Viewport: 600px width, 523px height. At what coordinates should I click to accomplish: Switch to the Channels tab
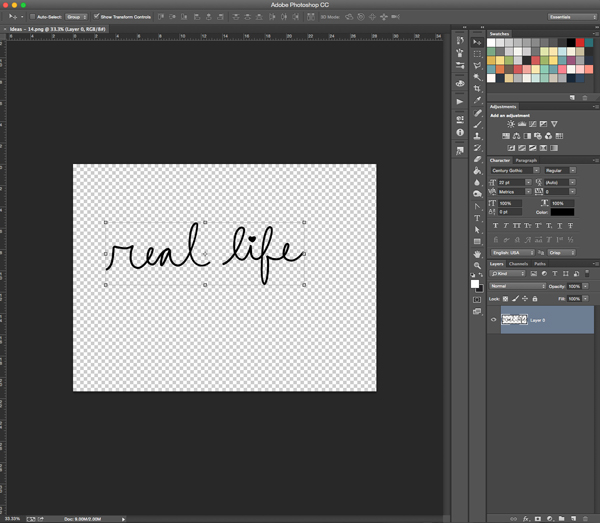pyautogui.click(x=518, y=264)
